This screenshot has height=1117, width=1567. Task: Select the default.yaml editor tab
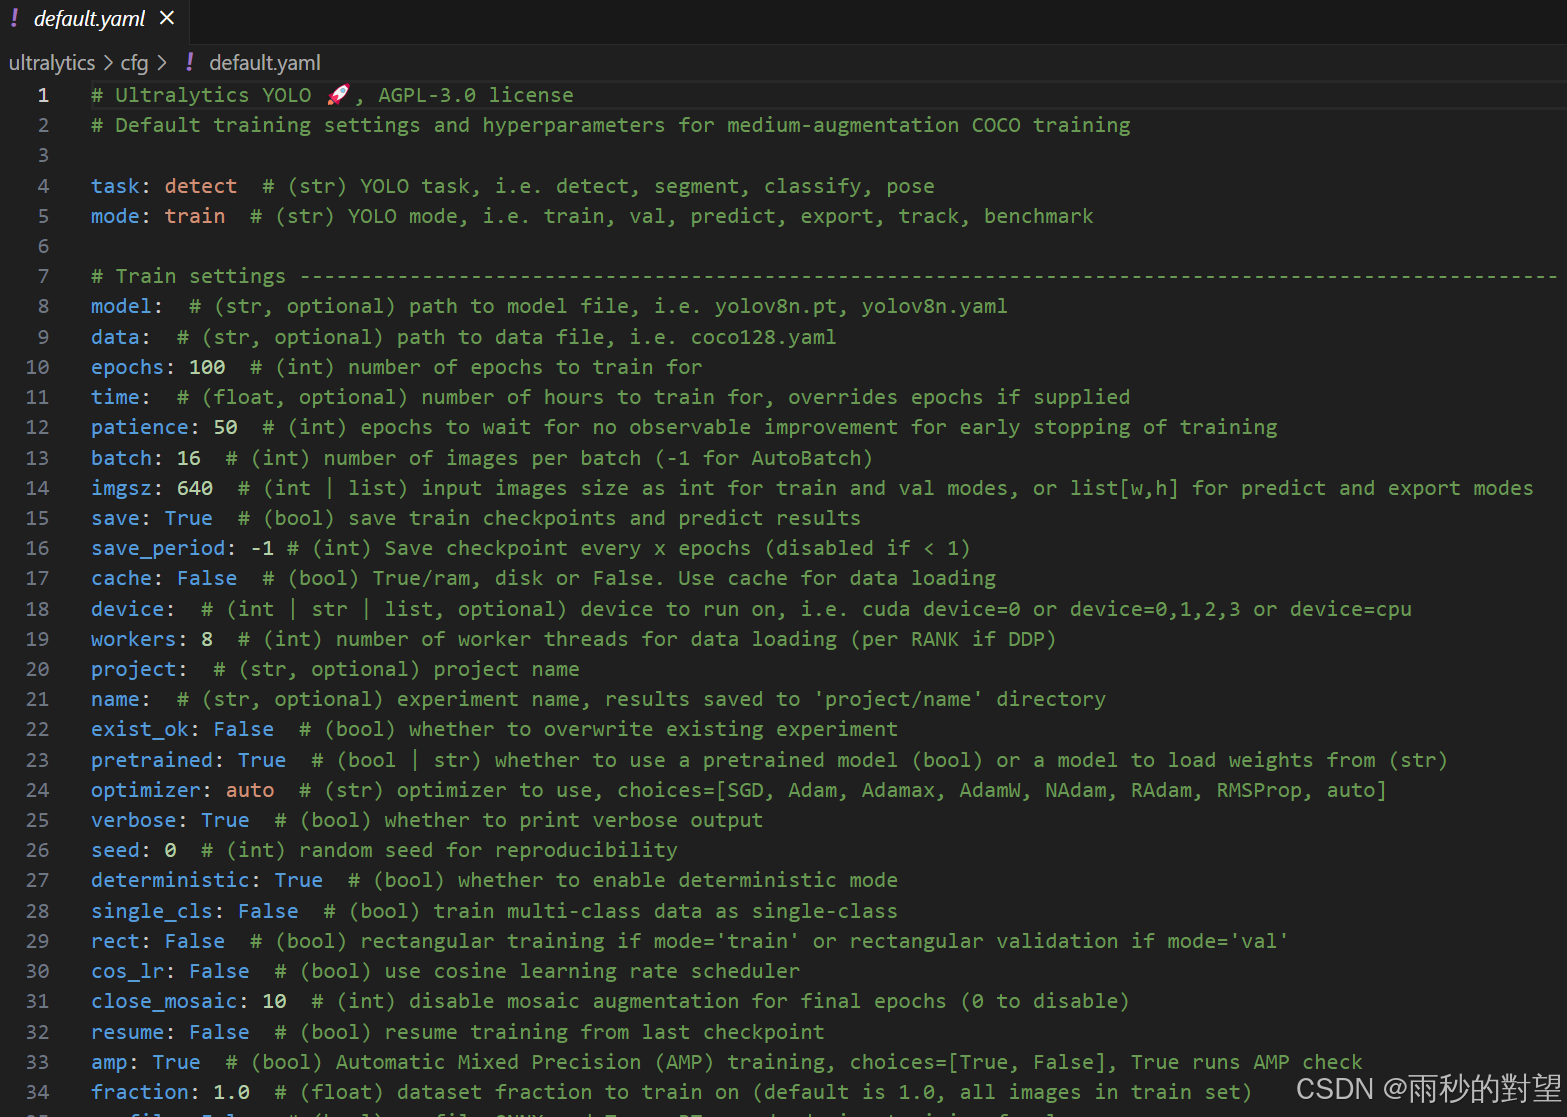(x=93, y=20)
